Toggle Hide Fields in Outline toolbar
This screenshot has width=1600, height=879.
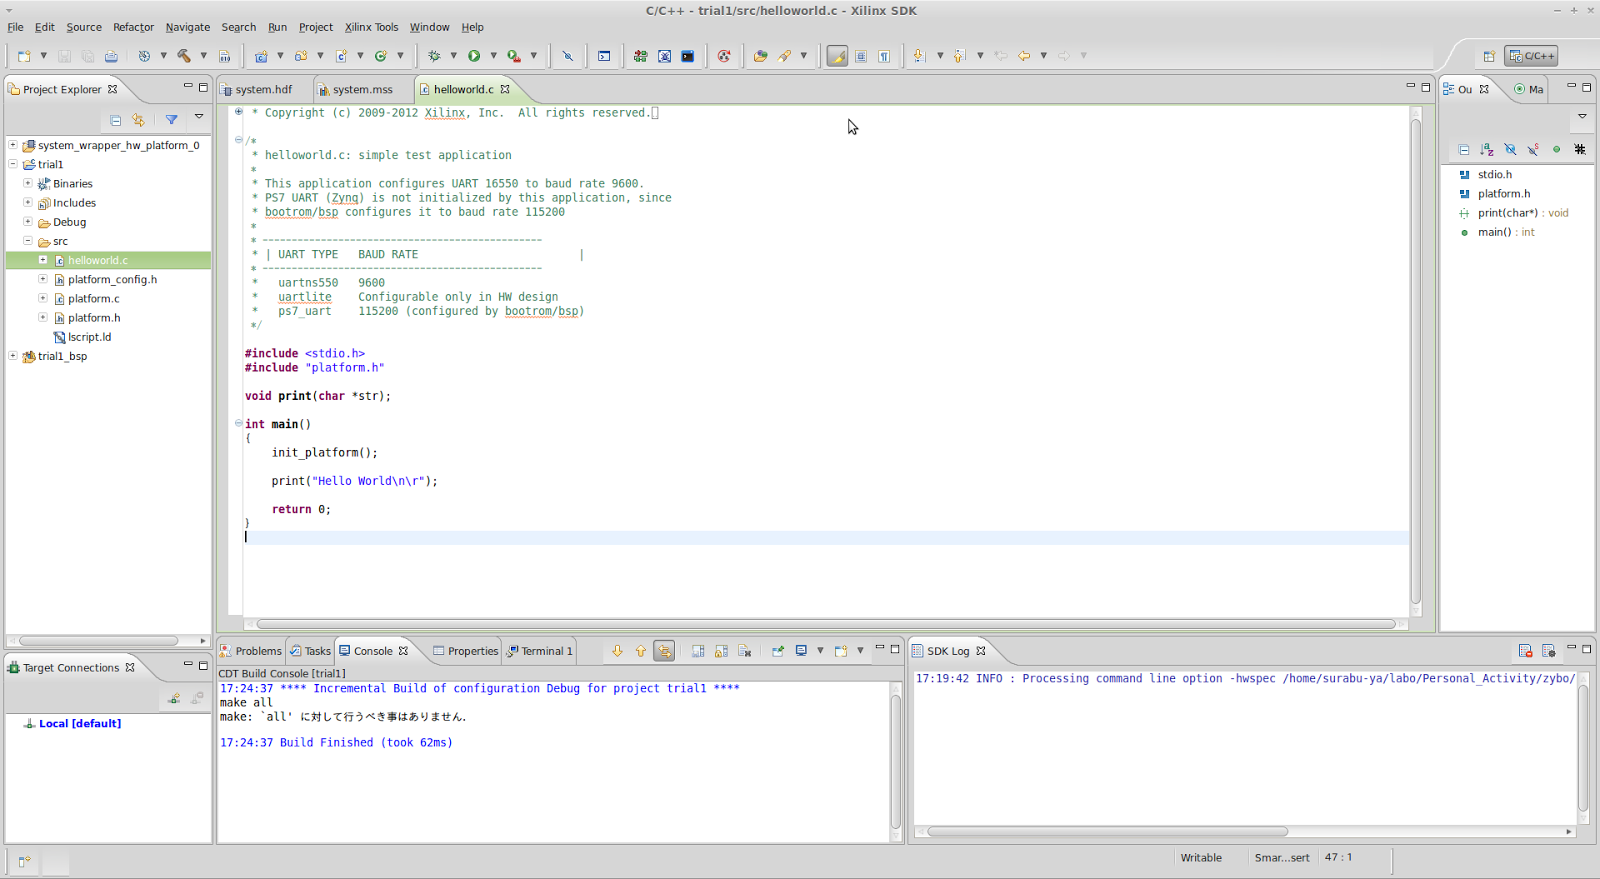coord(1510,149)
